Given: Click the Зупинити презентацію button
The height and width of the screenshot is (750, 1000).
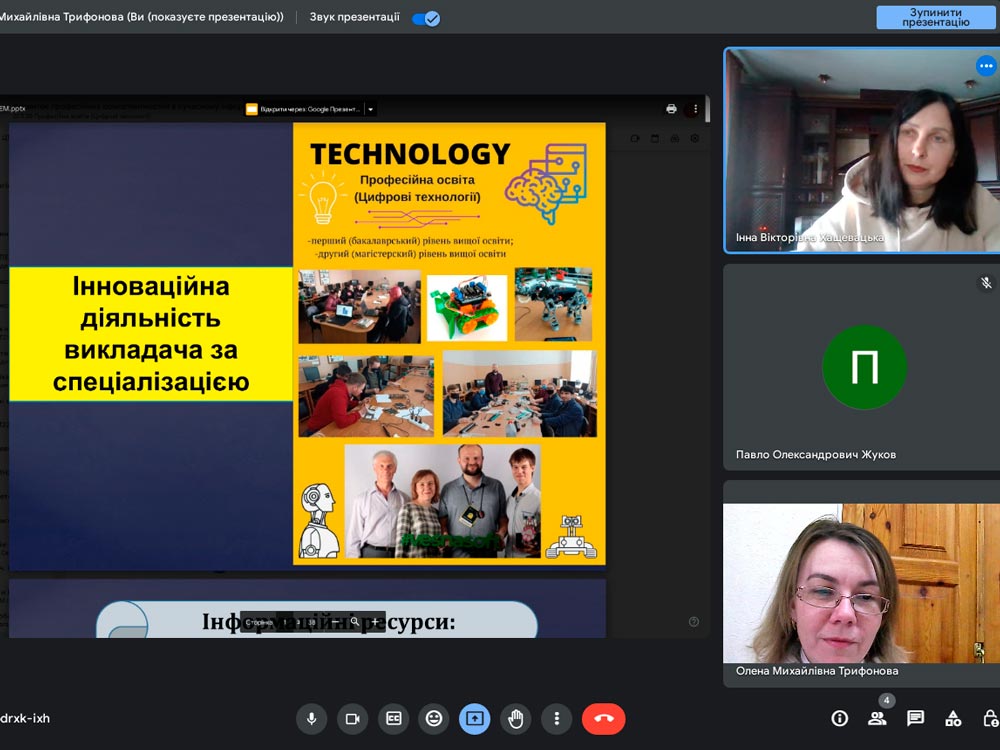Looking at the screenshot, I should (936, 17).
